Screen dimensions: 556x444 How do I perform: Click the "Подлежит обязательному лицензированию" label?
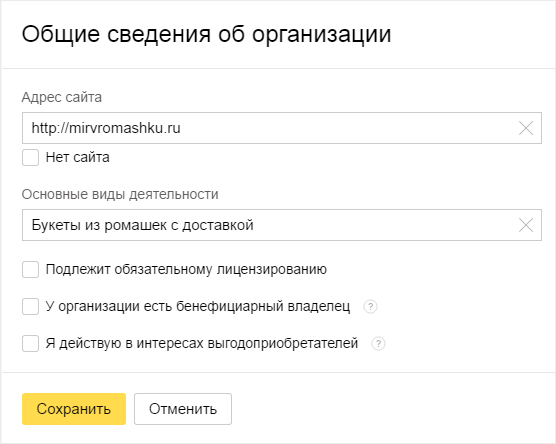(186, 270)
